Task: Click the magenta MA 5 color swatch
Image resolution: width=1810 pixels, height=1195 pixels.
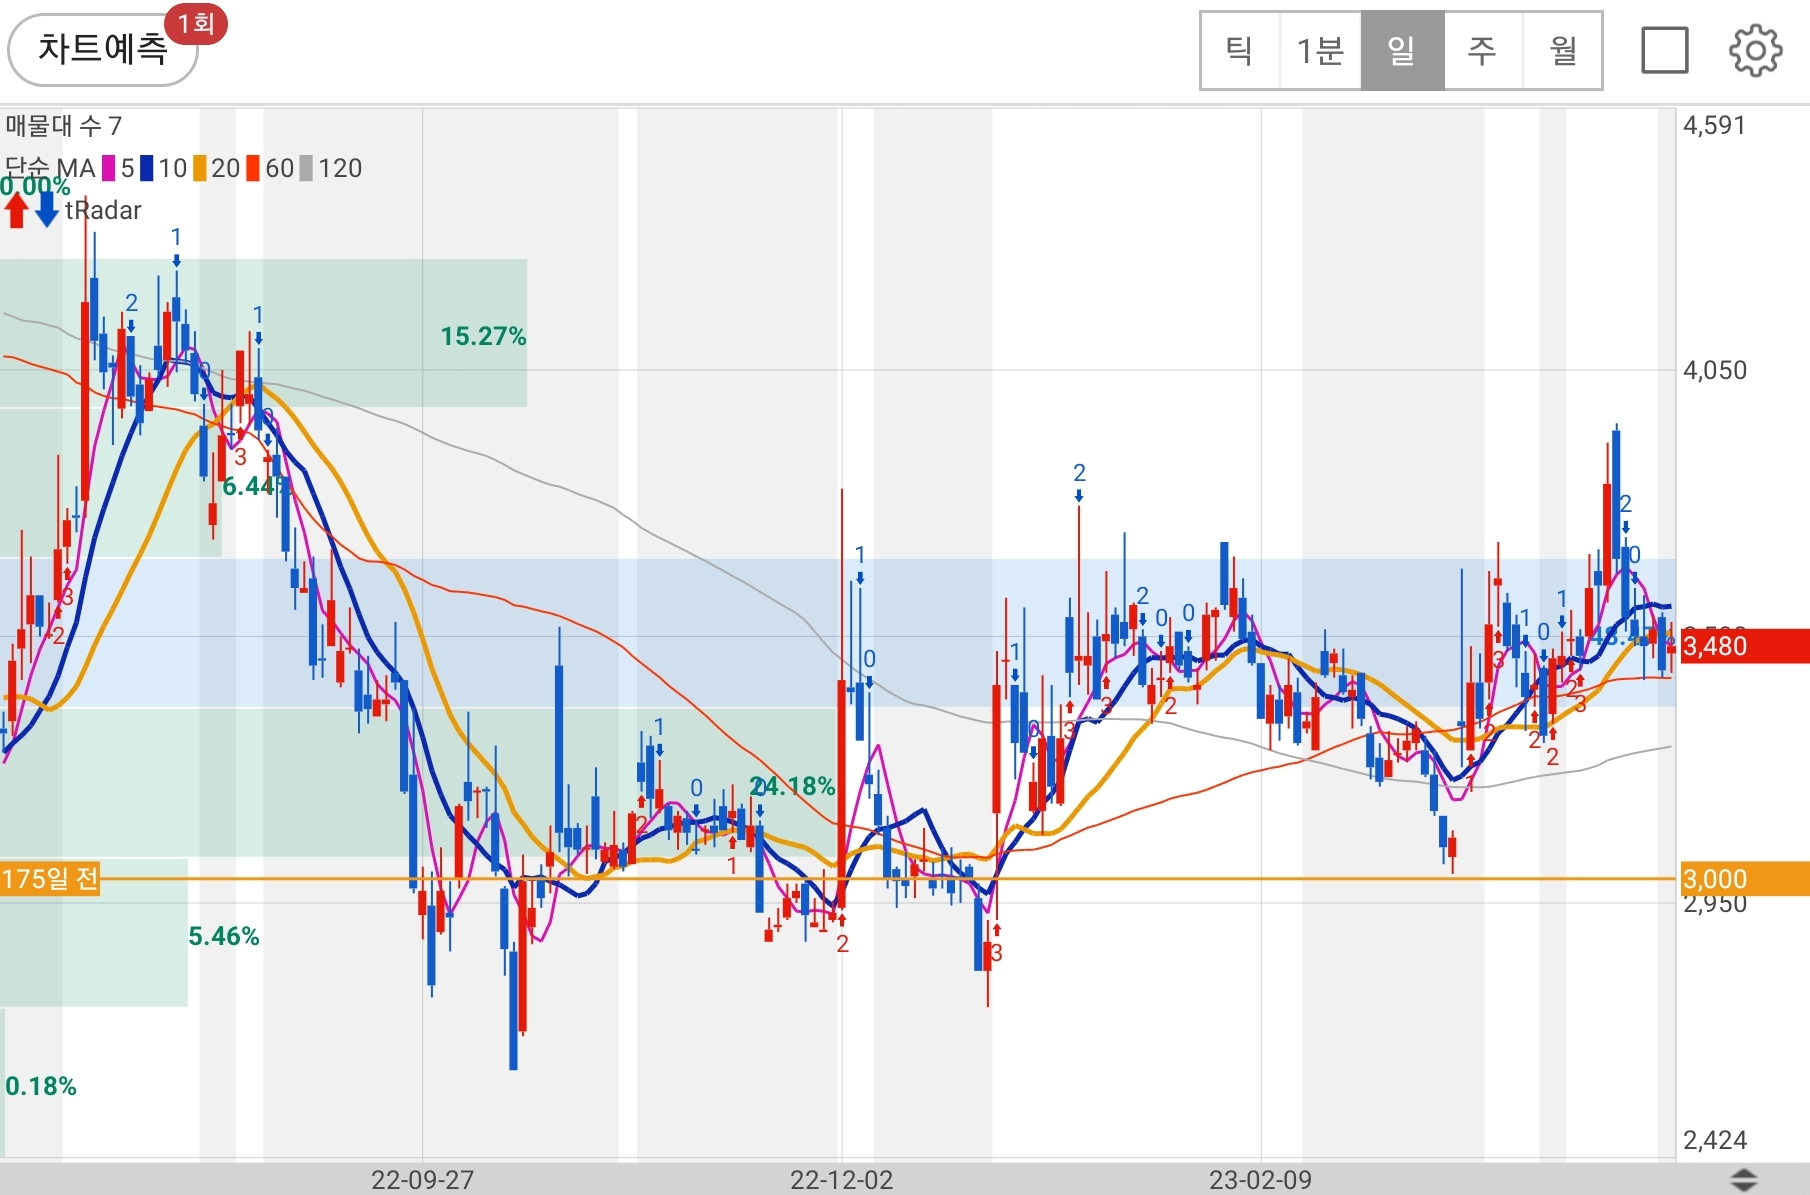Action: [x=108, y=168]
